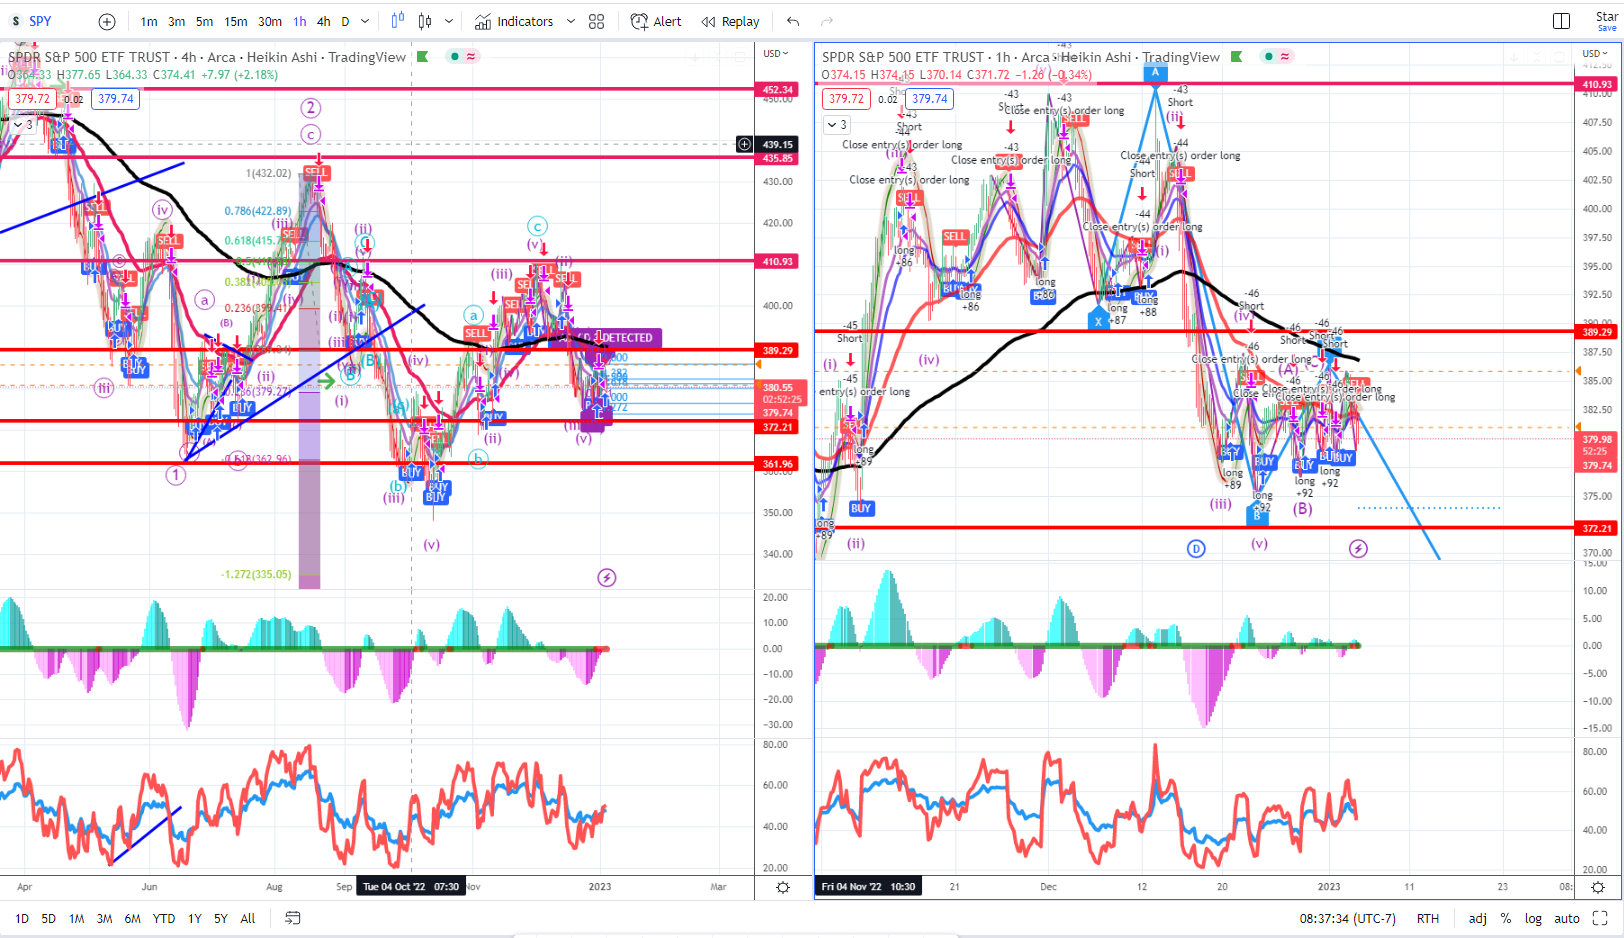Click the Save layout link
This screenshot has width=1624, height=938.
(1607, 28)
